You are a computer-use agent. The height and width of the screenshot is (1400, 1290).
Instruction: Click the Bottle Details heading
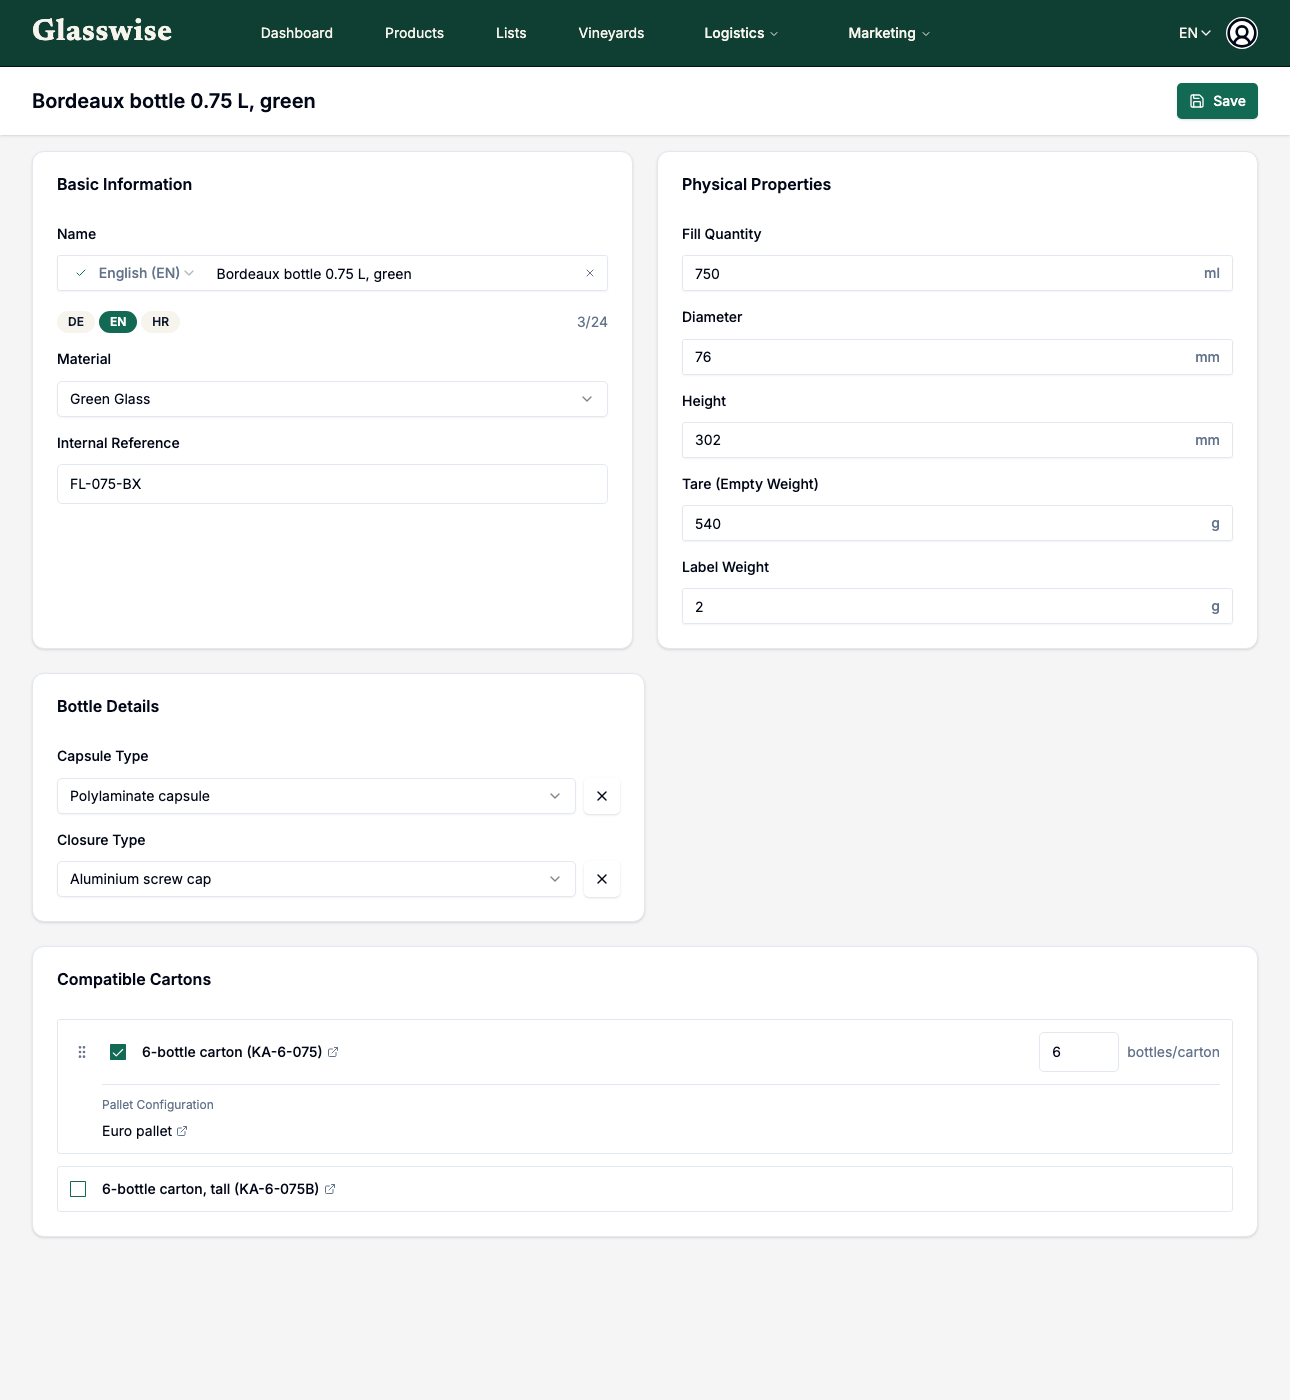tap(108, 706)
